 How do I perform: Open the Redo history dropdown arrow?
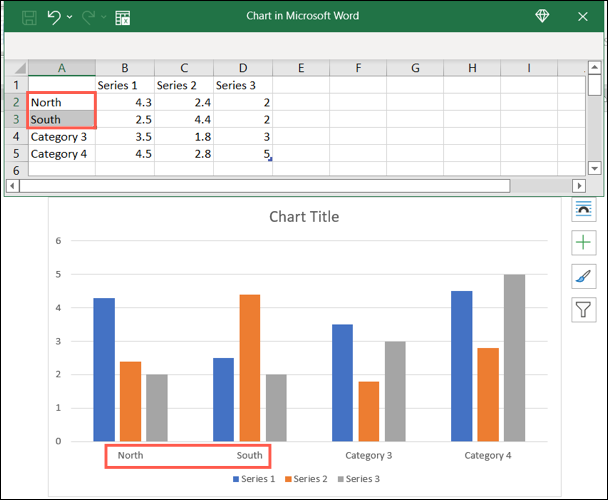pyautogui.click(x=104, y=17)
